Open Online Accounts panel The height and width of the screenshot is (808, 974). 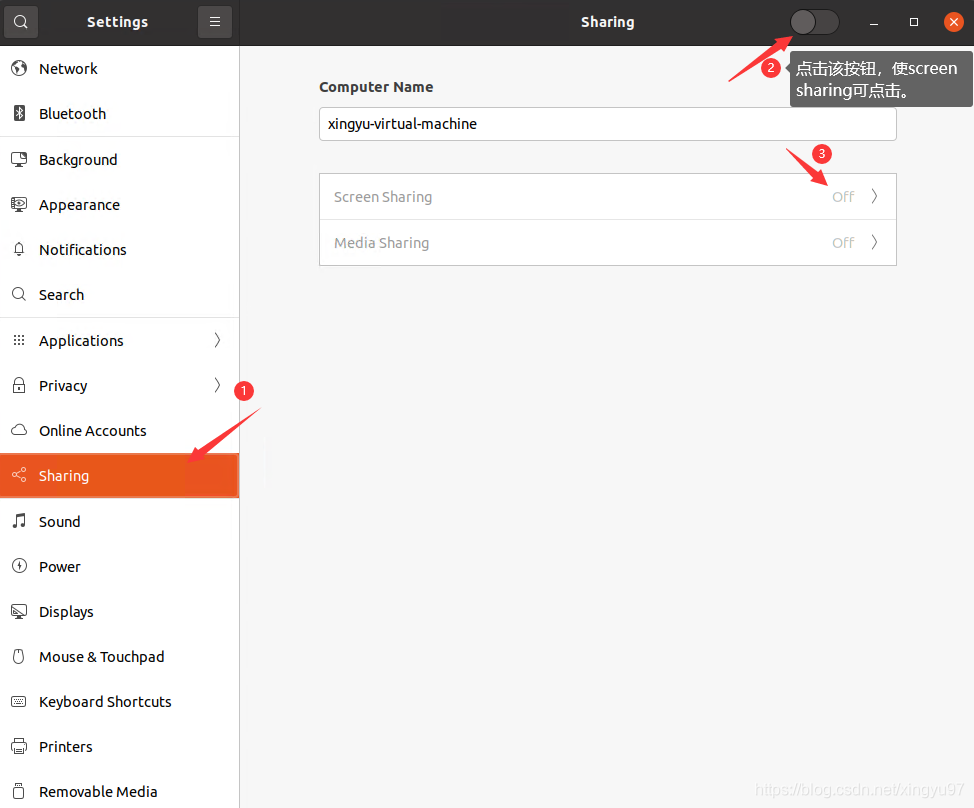119,430
